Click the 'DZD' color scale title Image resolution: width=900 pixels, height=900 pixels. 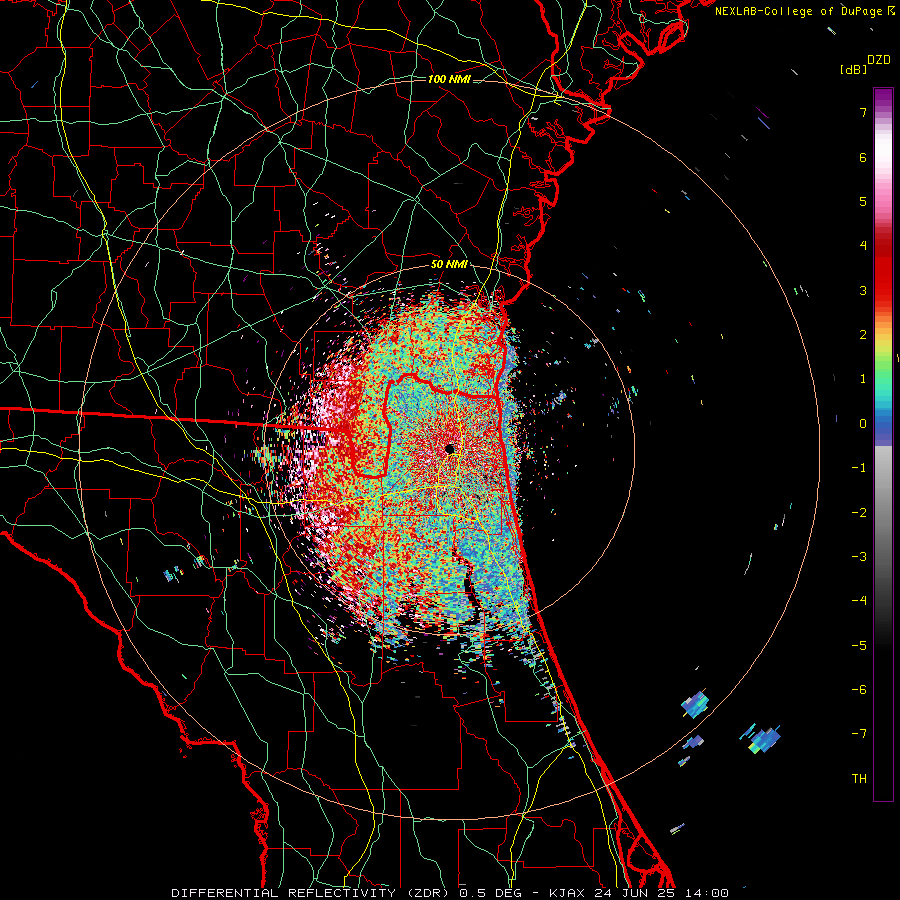tap(879, 60)
